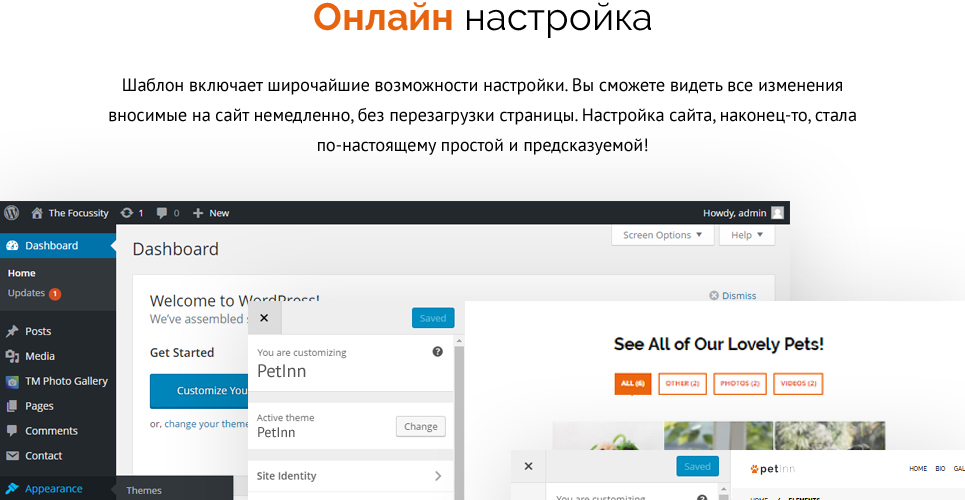Viewport: 965px width, 500px height.
Task: Click the lower Saved button
Action: (x=697, y=466)
